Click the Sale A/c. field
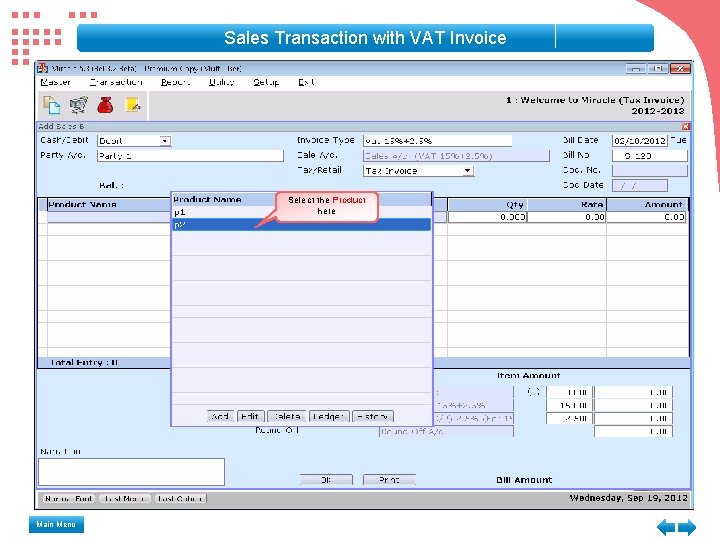The image size is (720, 540). [x=456, y=156]
